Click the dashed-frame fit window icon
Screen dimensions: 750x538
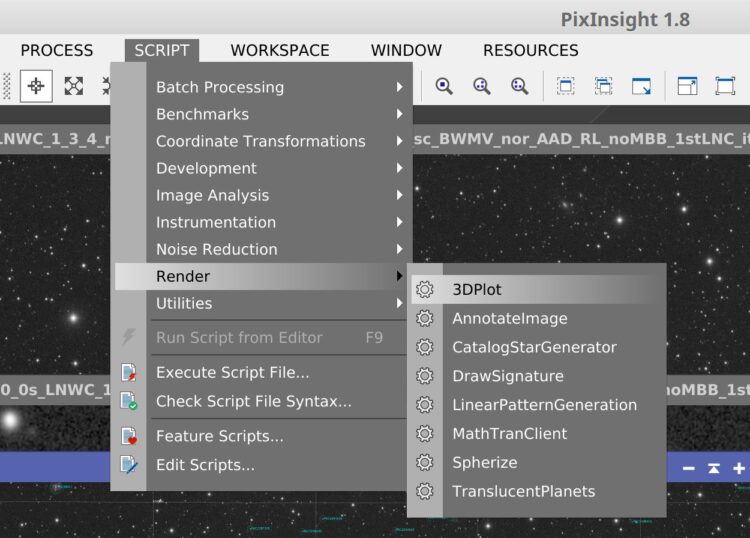click(566, 87)
